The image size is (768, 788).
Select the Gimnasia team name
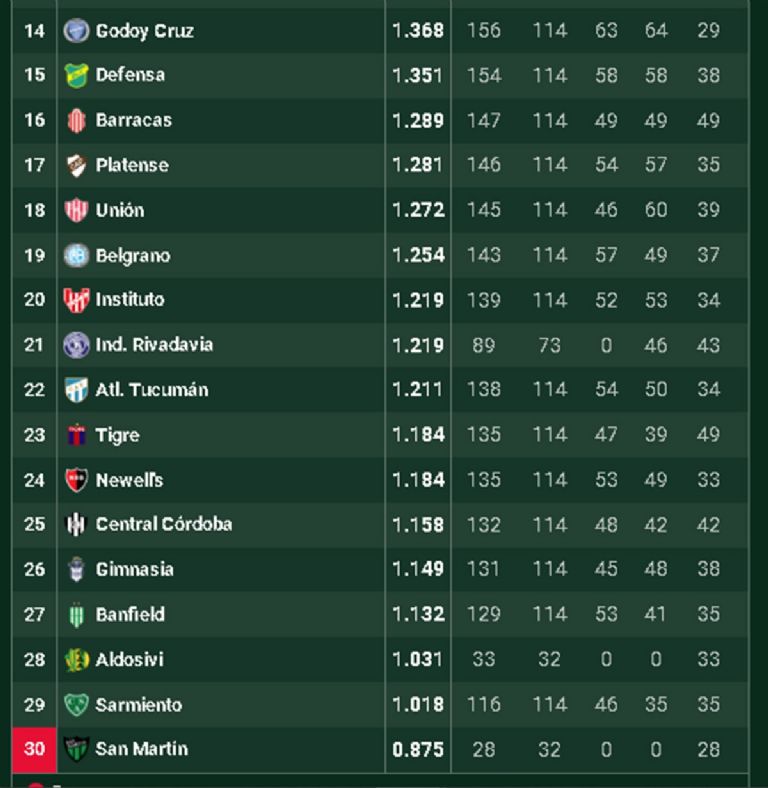(x=134, y=569)
